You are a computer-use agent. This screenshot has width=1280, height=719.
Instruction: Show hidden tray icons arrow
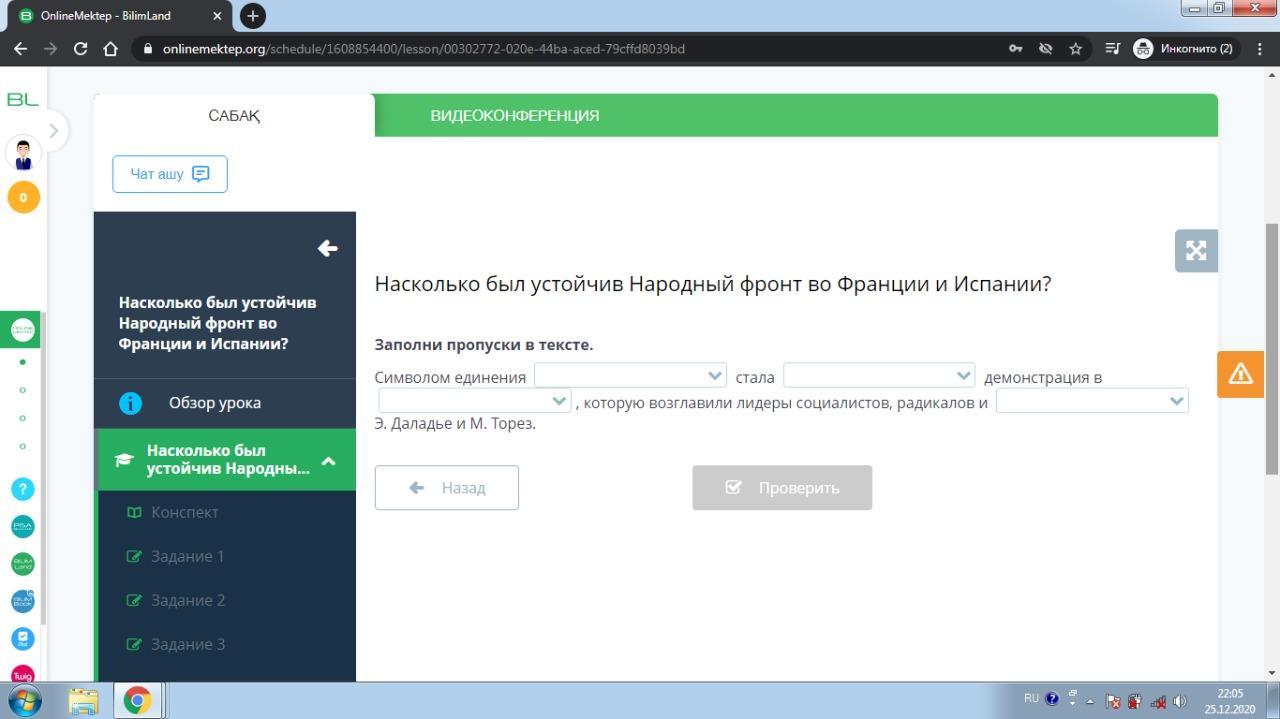tap(1091, 701)
